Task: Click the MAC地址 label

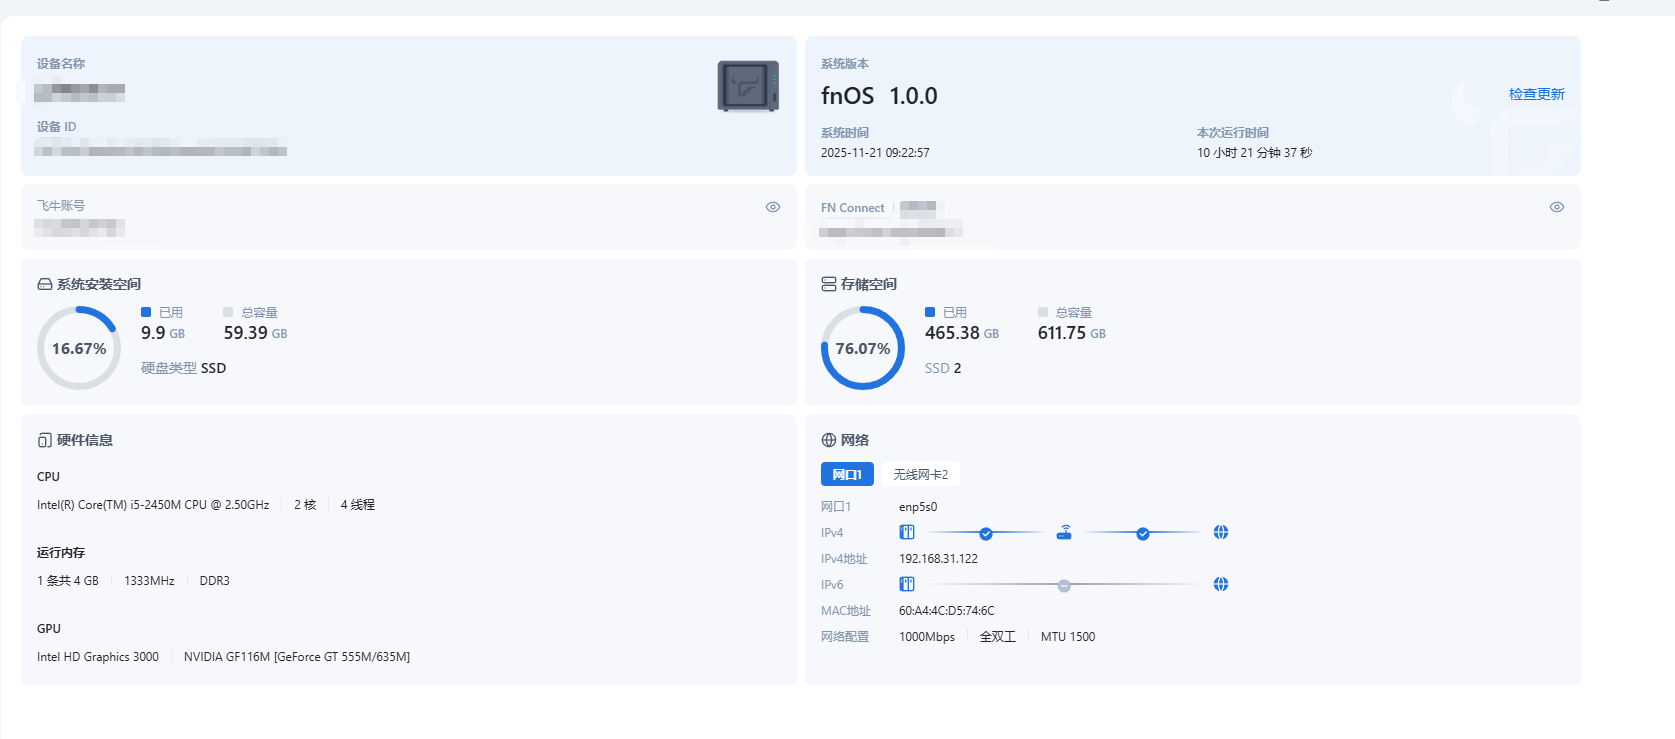Action: 846,611
